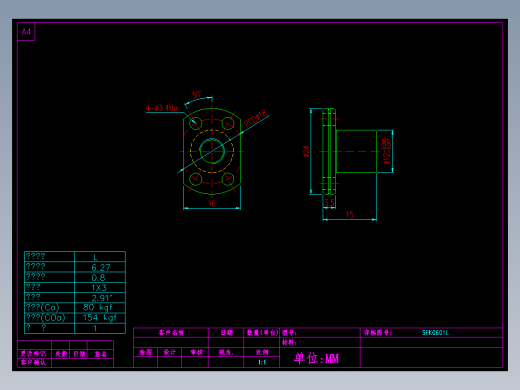This screenshot has height=390, width=520.
Task: Click the 比例 scale heading
Action: (x=262, y=352)
